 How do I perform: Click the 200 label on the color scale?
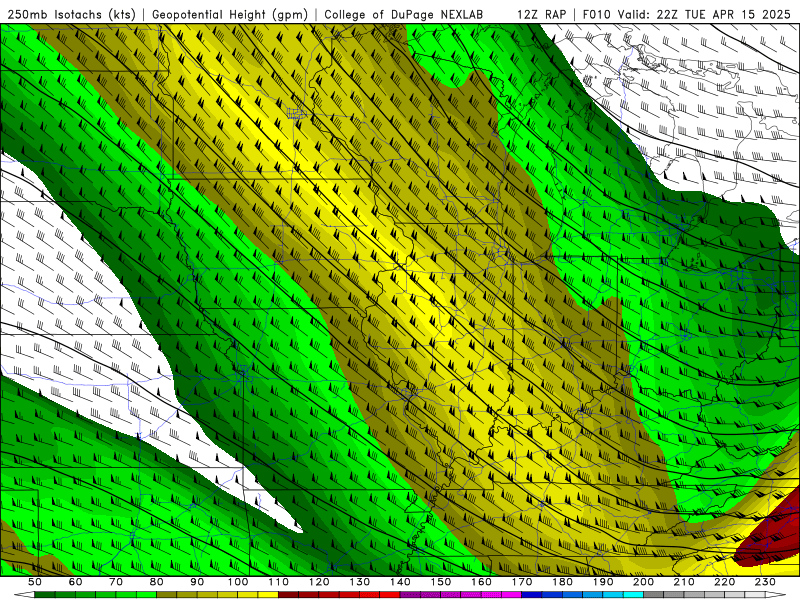(x=643, y=582)
